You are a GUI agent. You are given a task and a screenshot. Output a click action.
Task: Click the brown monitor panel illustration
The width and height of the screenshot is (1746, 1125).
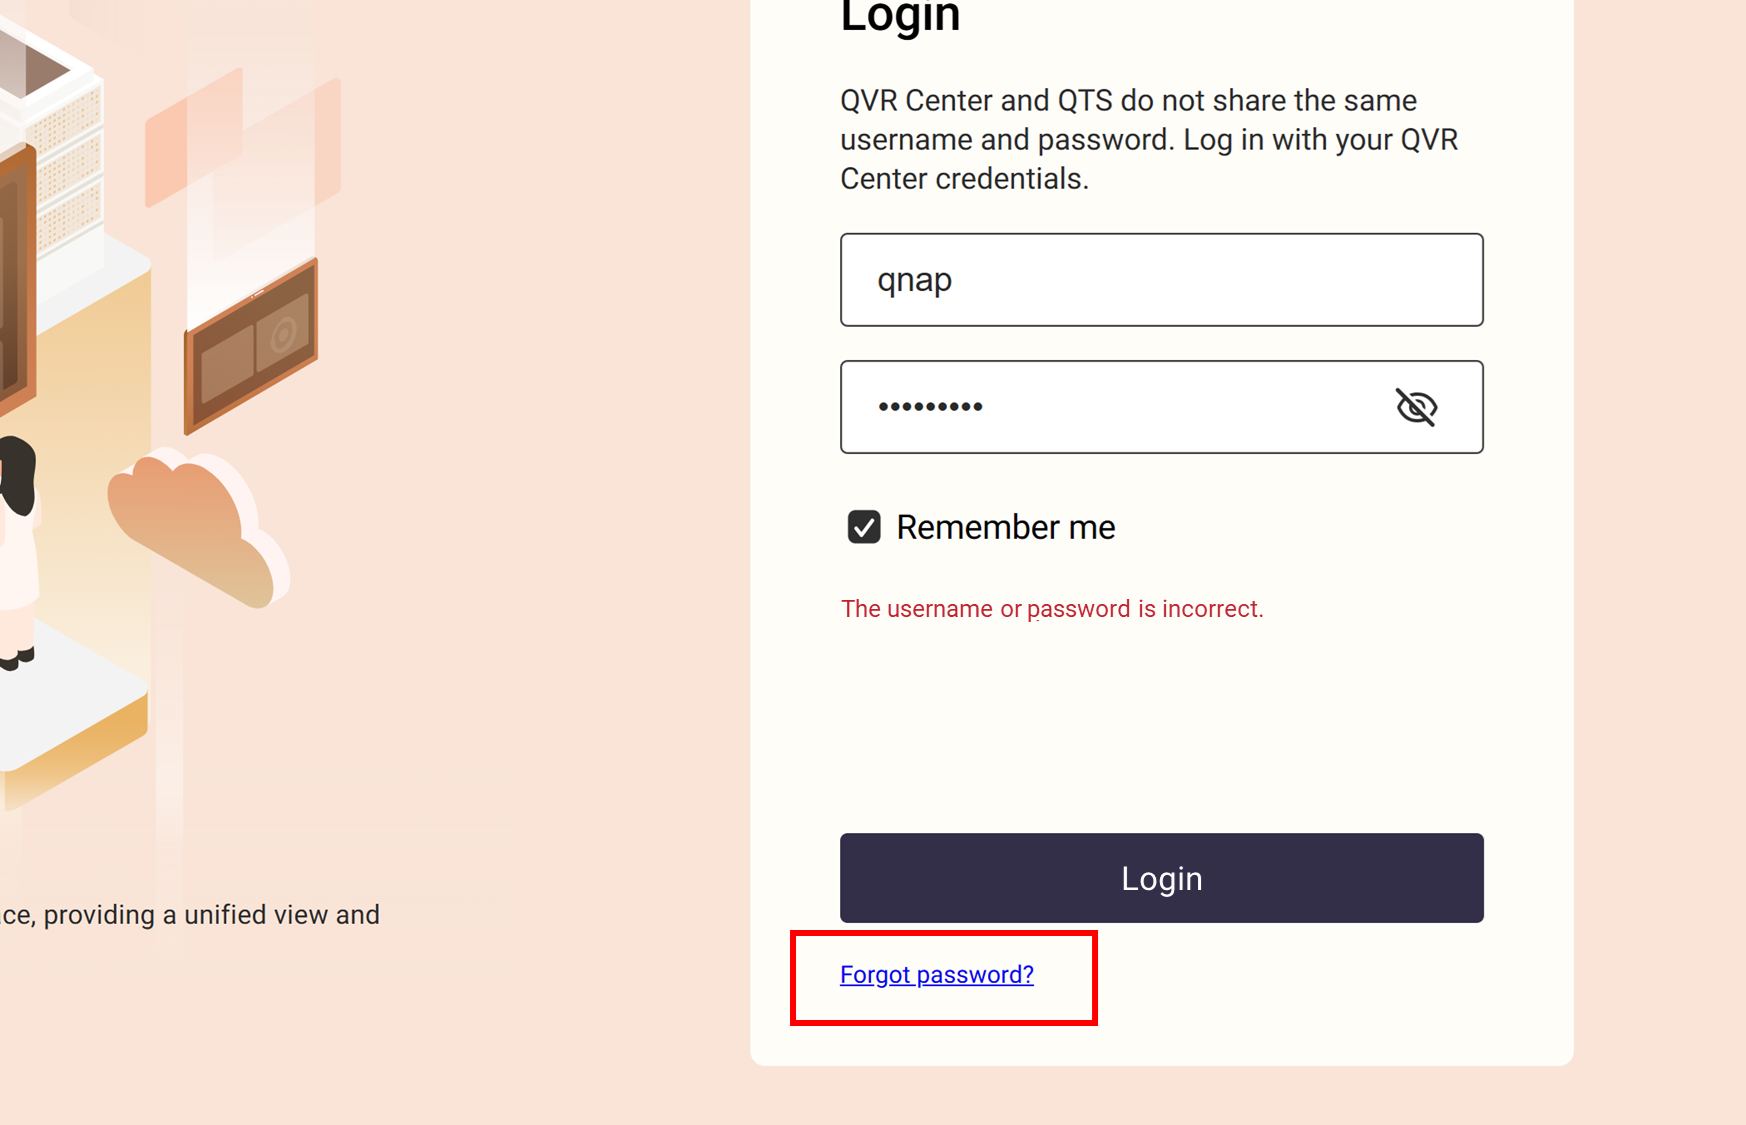(252, 345)
